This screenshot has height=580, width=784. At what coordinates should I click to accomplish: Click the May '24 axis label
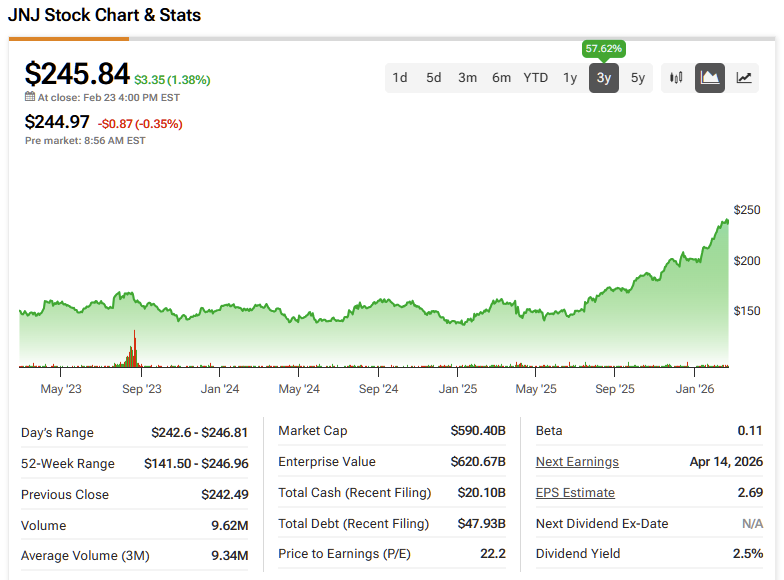[299, 389]
